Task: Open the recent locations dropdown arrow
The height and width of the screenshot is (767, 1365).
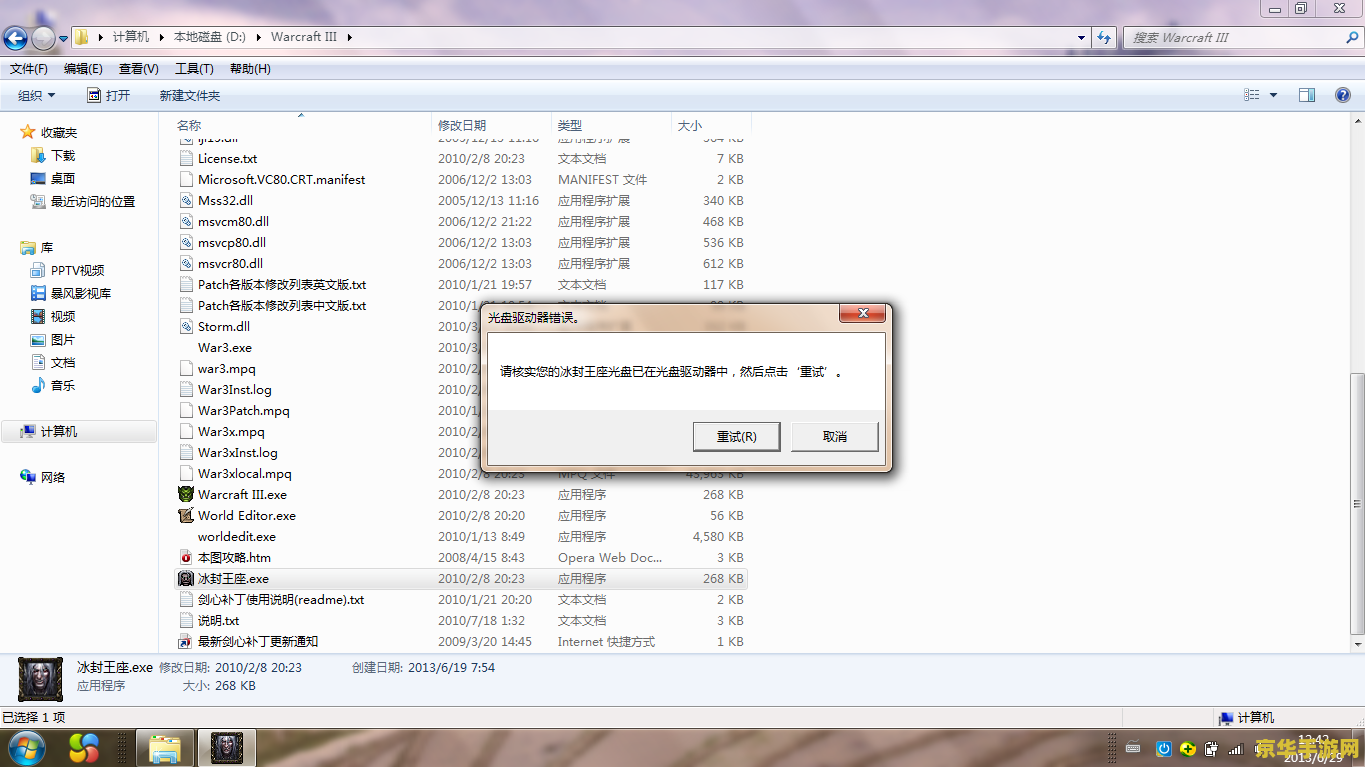Action: 64,38
